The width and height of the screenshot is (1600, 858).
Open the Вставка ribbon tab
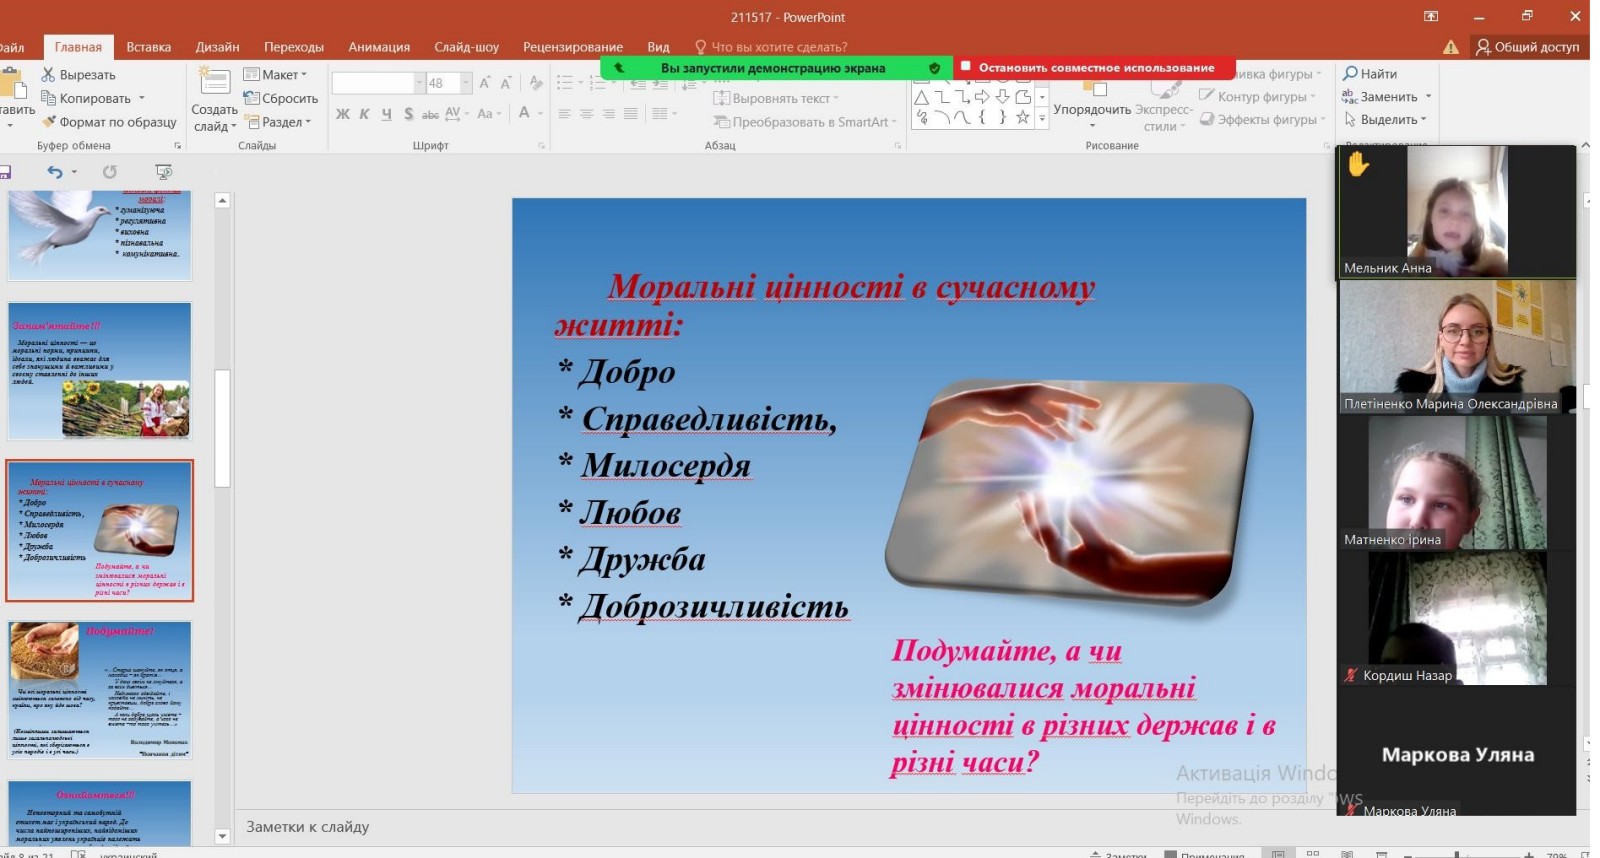click(149, 47)
